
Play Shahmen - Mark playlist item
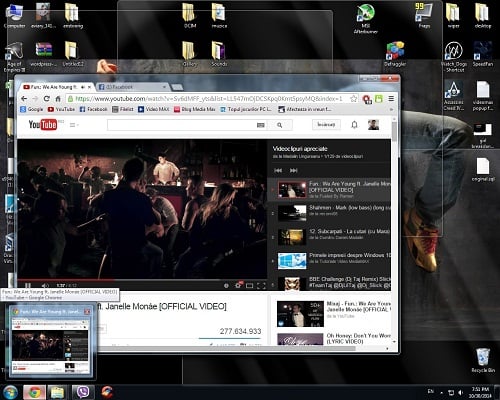[x=329, y=213]
